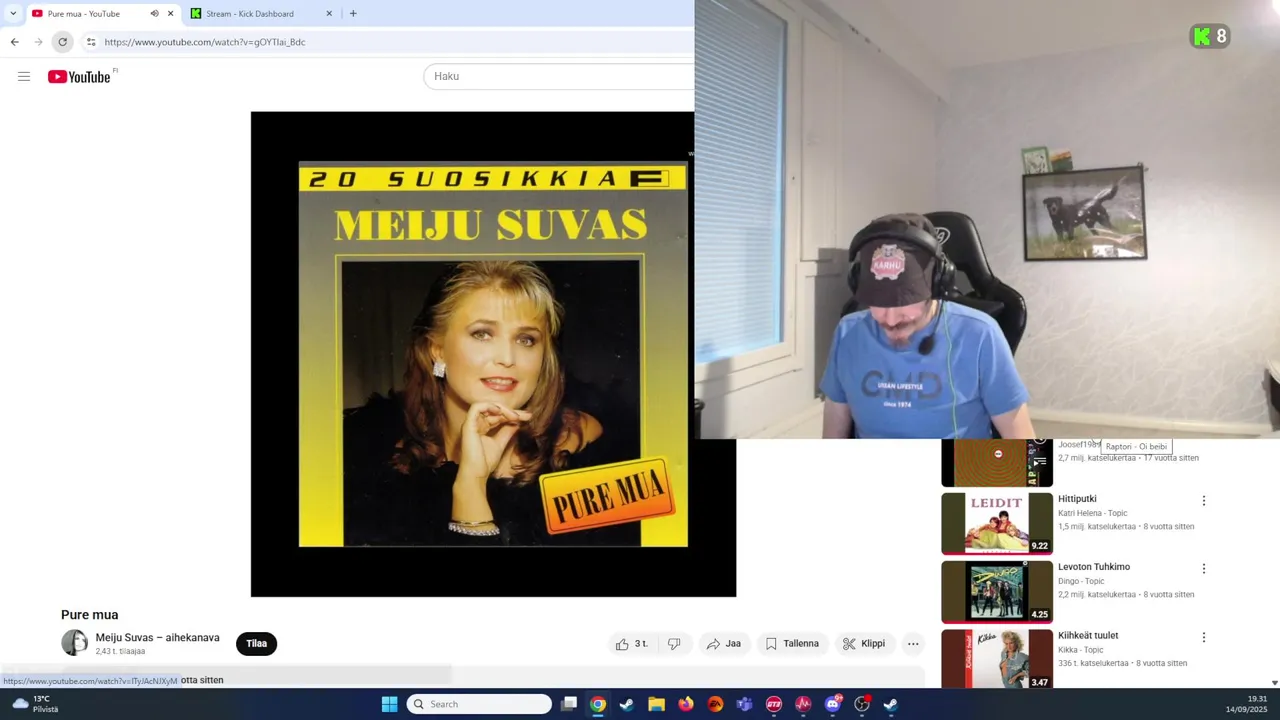Click the Pure mua album cover video
Image resolution: width=1280 pixels, height=720 pixels.
coord(493,354)
